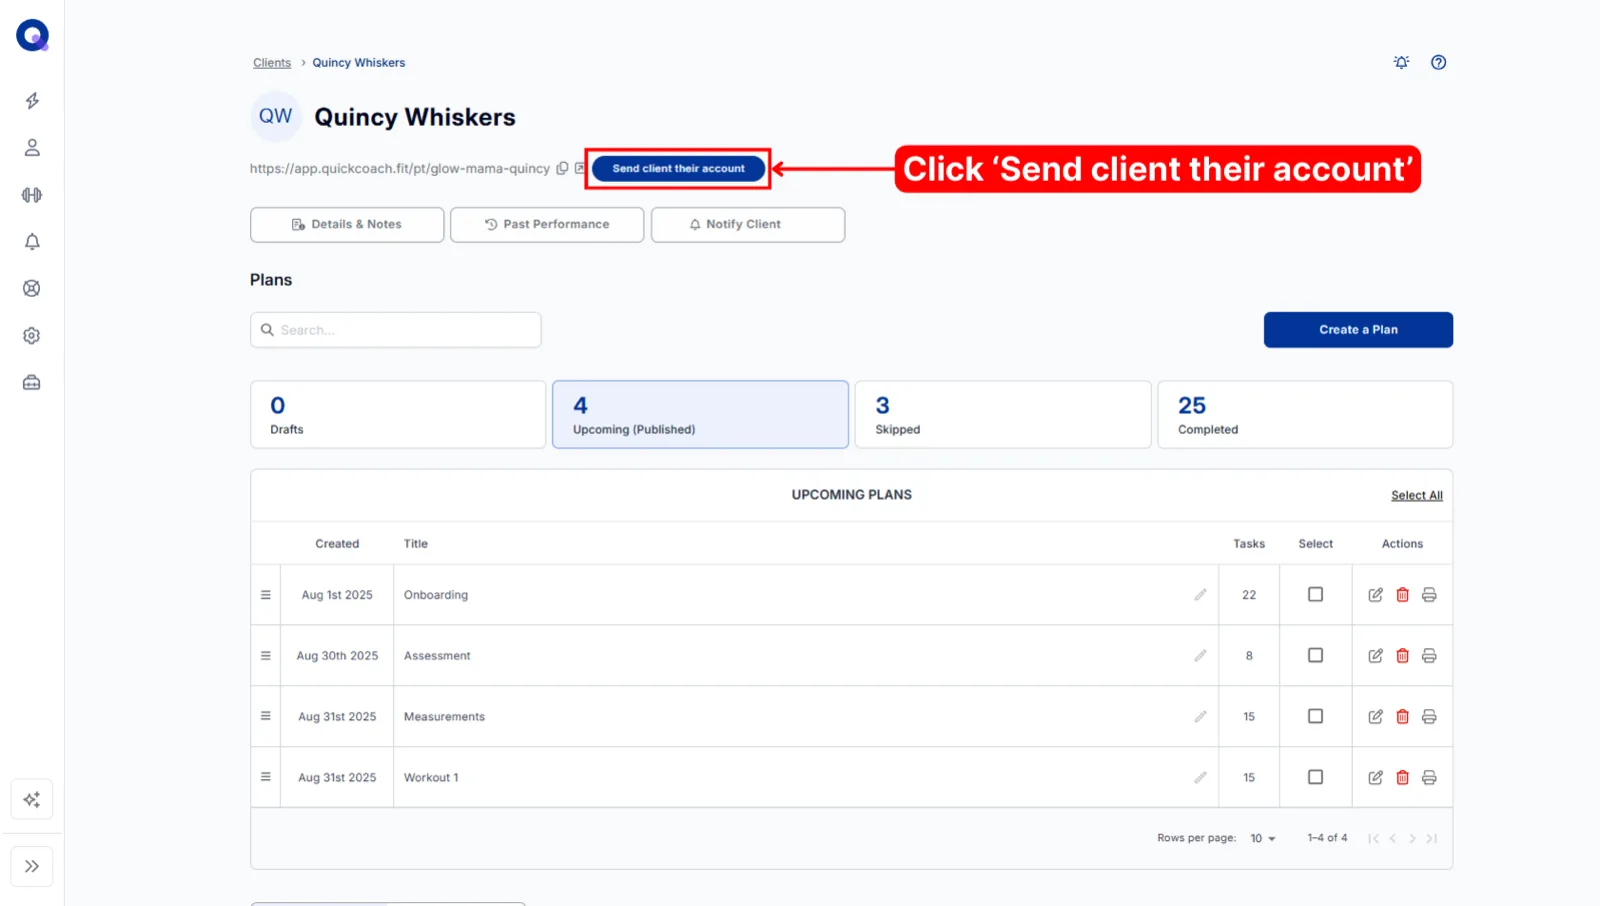Click Send client their account button
1600x906 pixels.
click(x=679, y=169)
